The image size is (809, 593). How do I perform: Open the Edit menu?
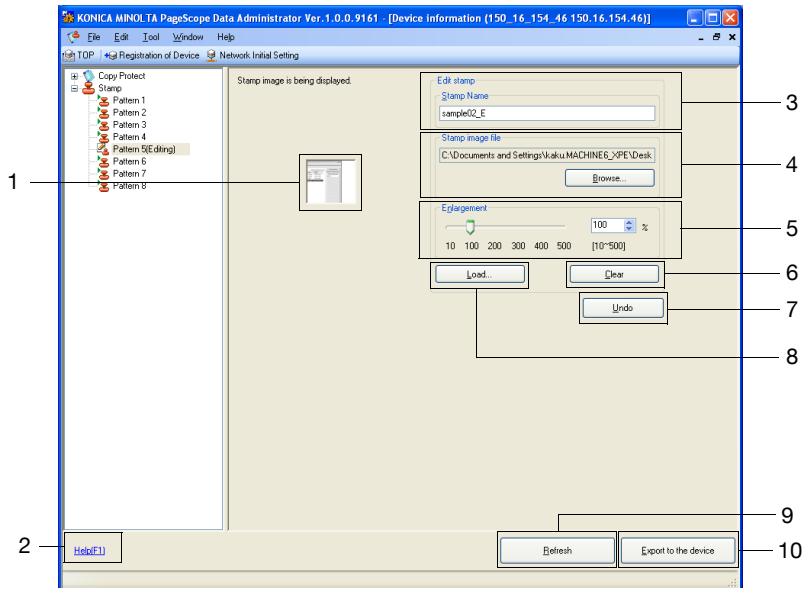(x=121, y=37)
